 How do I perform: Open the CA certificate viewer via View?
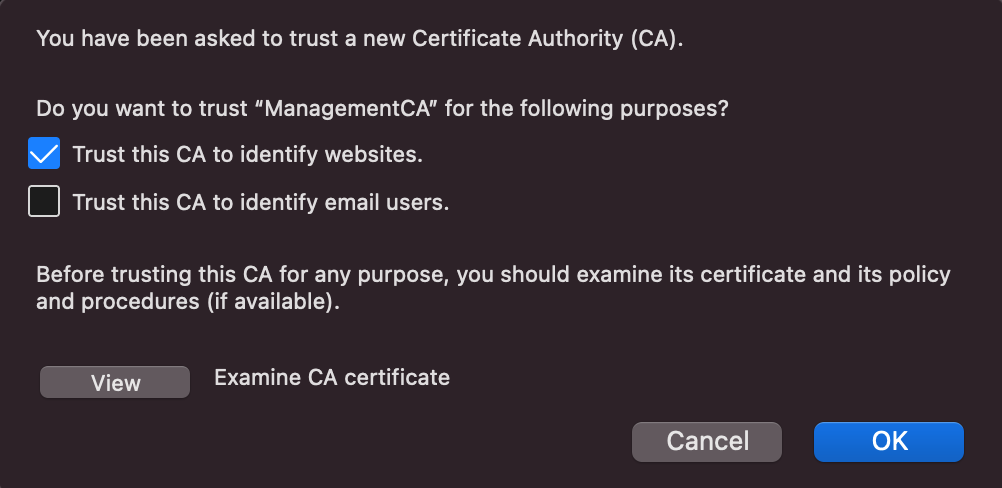[x=115, y=383]
